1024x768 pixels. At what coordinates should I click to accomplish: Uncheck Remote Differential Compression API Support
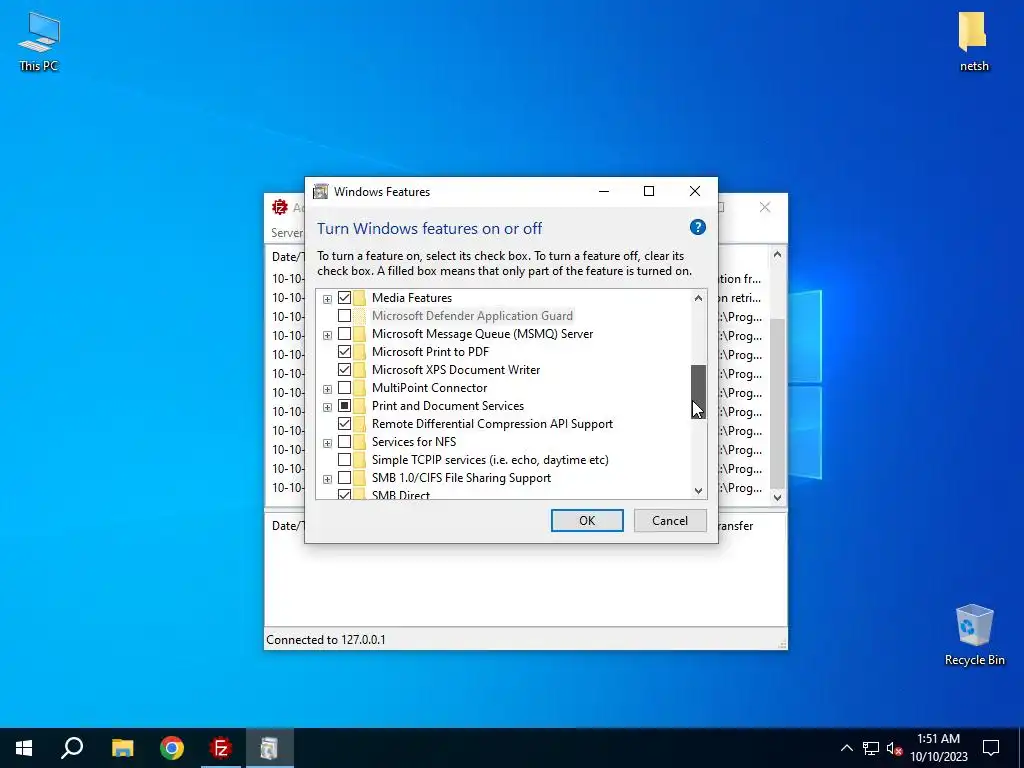pyautogui.click(x=344, y=424)
